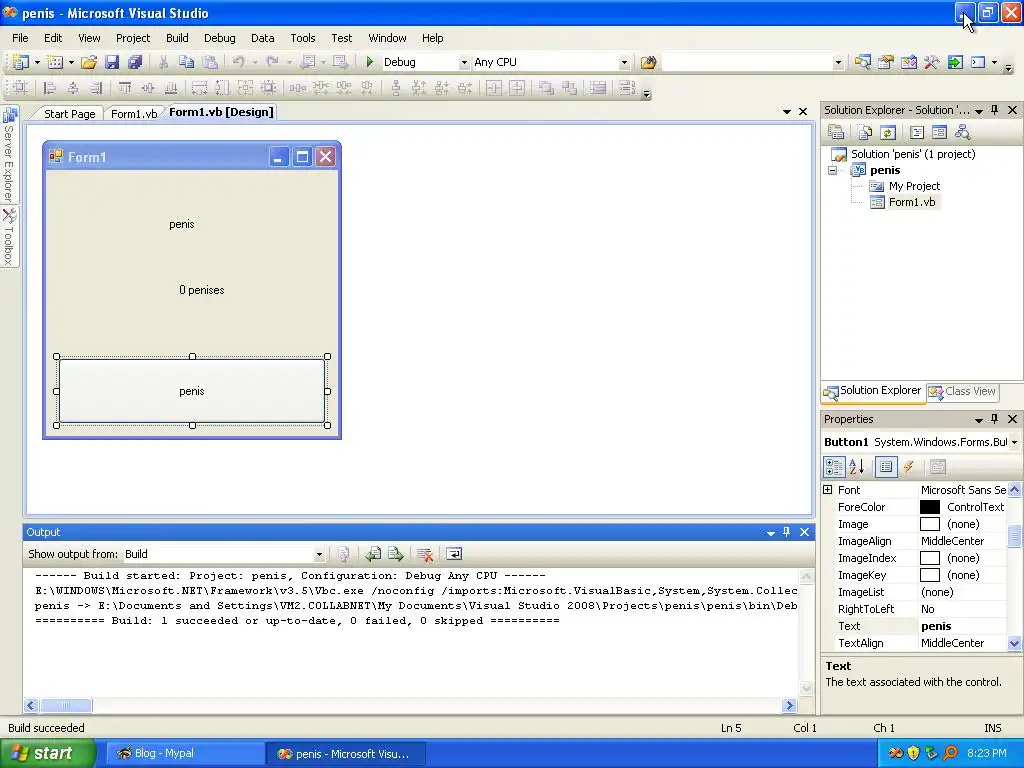The height and width of the screenshot is (768, 1024).
Task: Click Clear All icon in Output panel
Action: point(425,554)
